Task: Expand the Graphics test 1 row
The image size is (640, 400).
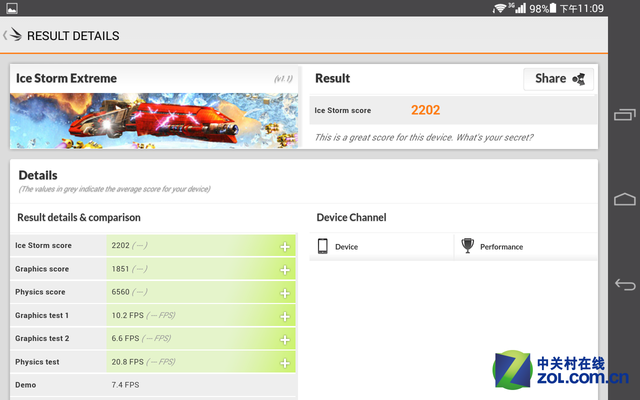Action: 285,316
